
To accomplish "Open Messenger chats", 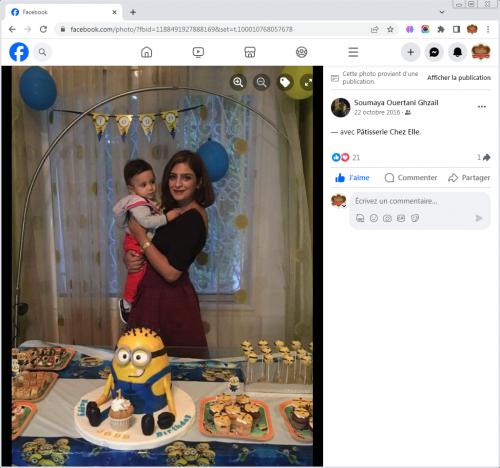I will tap(434, 52).
